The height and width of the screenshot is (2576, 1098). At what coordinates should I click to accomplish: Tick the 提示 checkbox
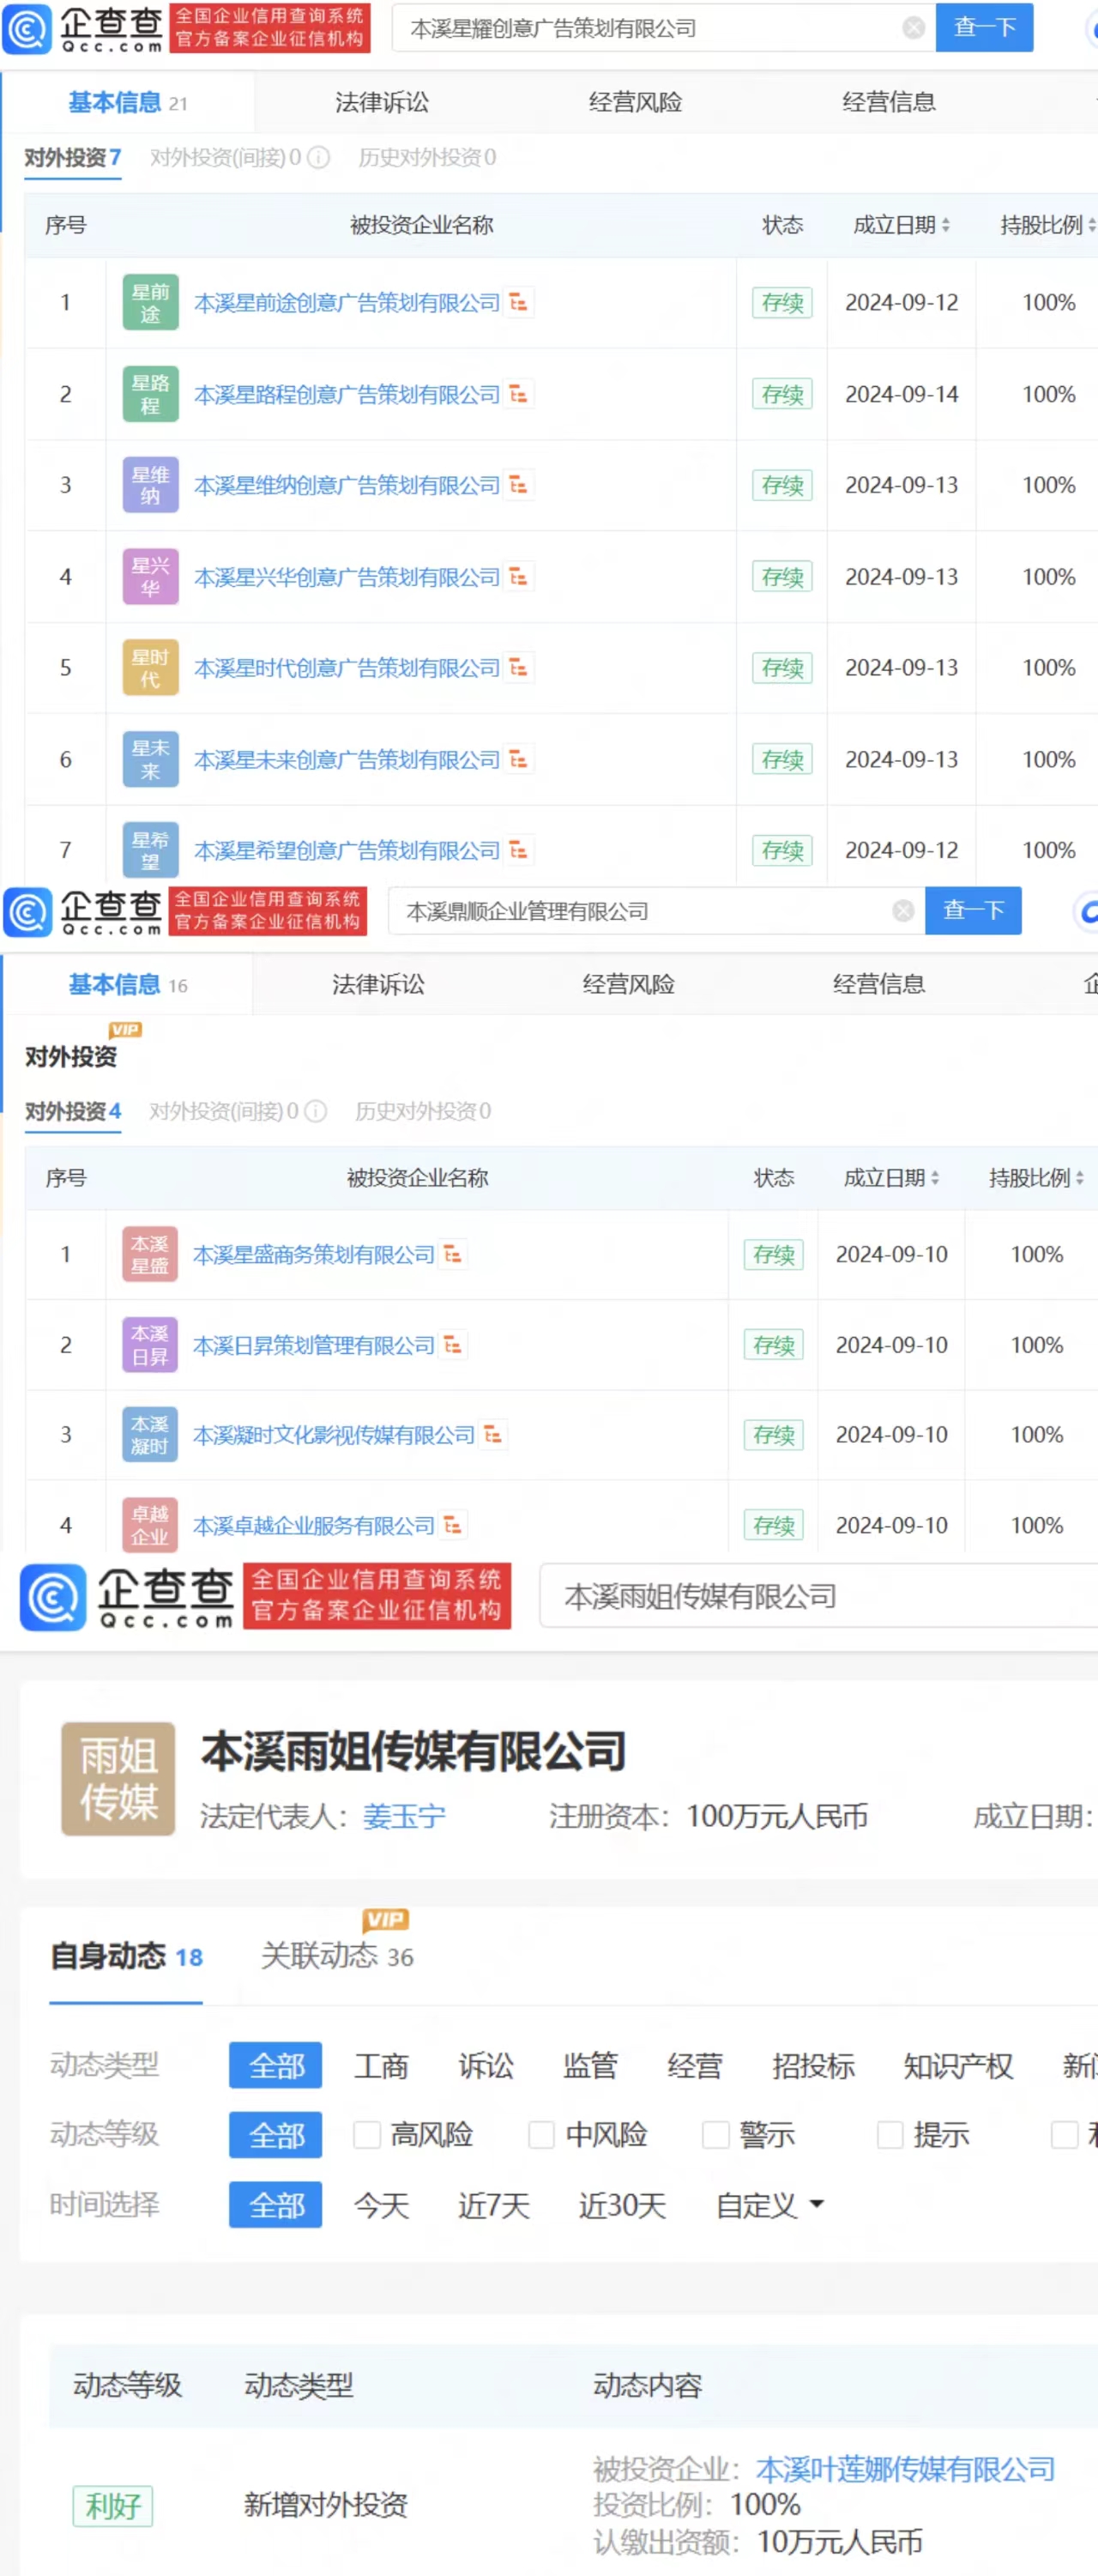tap(890, 2135)
